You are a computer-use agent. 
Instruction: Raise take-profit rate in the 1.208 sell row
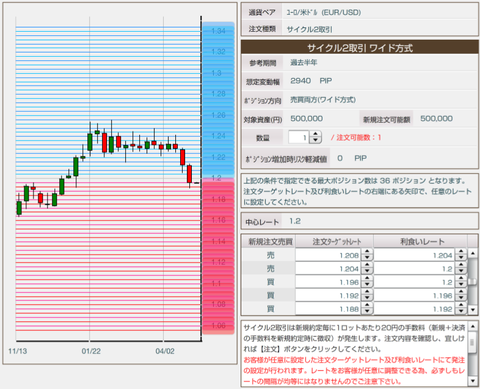461,252
